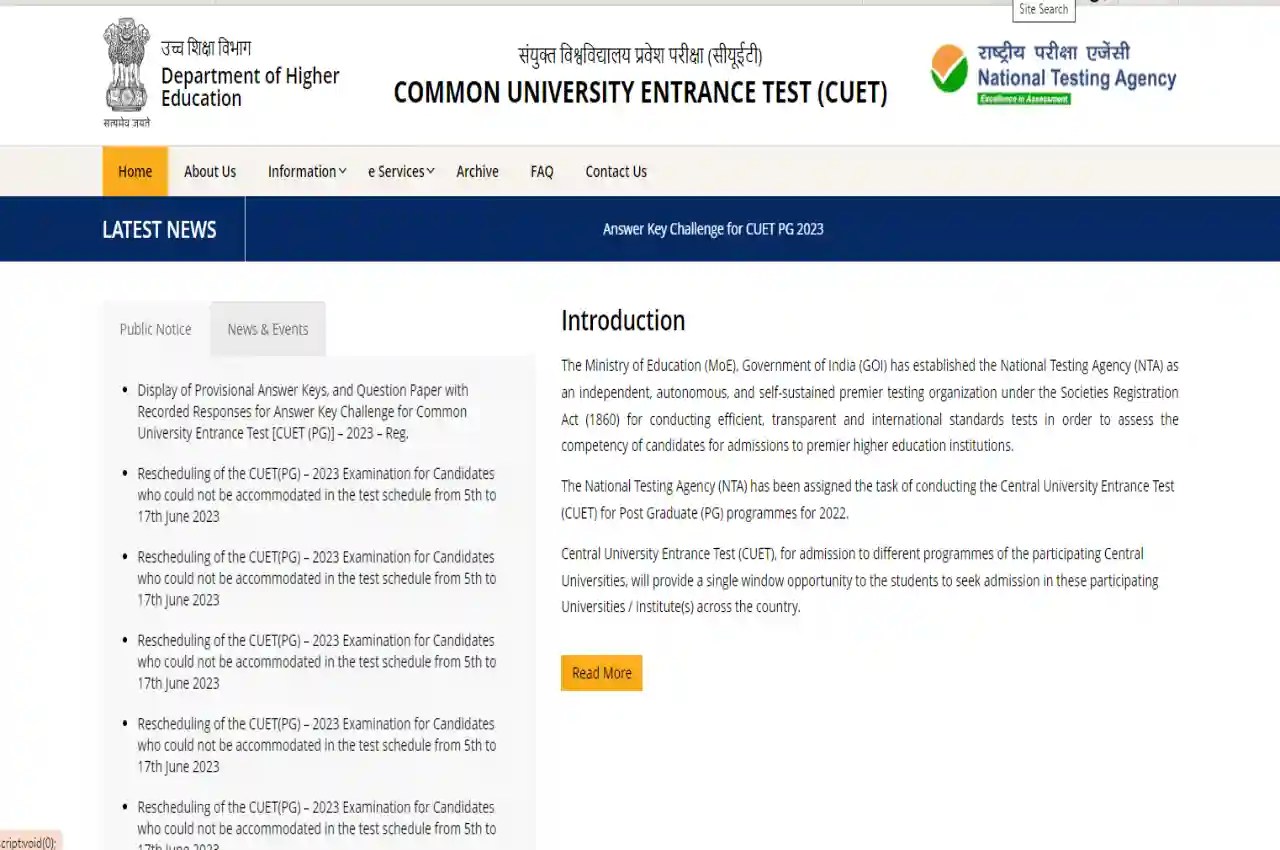The image size is (1280, 850).
Task: Open the FAQ page
Action: point(542,171)
